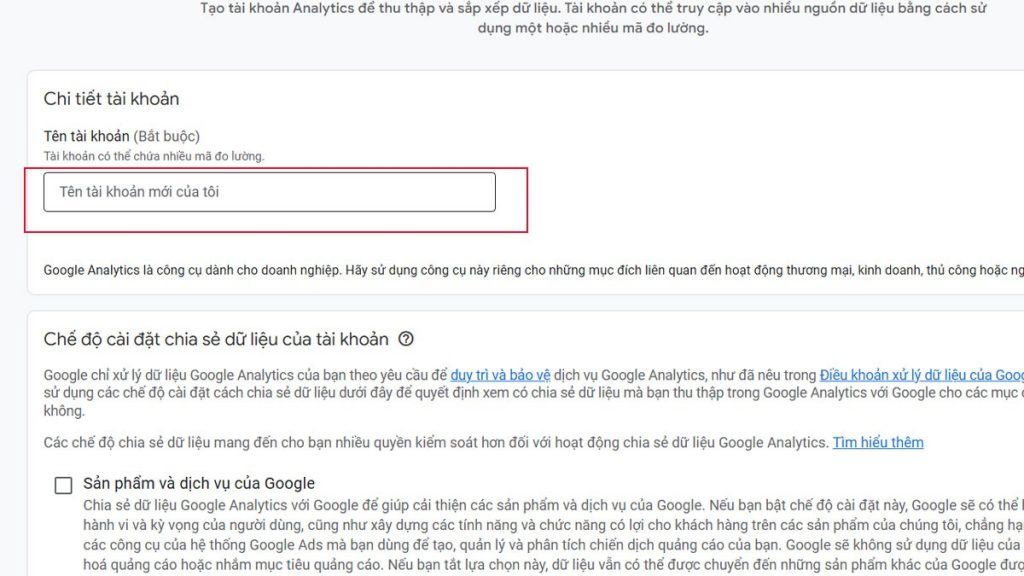The image size is (1024, 576).
Task: Click the bold 'Tên tài khoản' field label
Action: point(86,136)
